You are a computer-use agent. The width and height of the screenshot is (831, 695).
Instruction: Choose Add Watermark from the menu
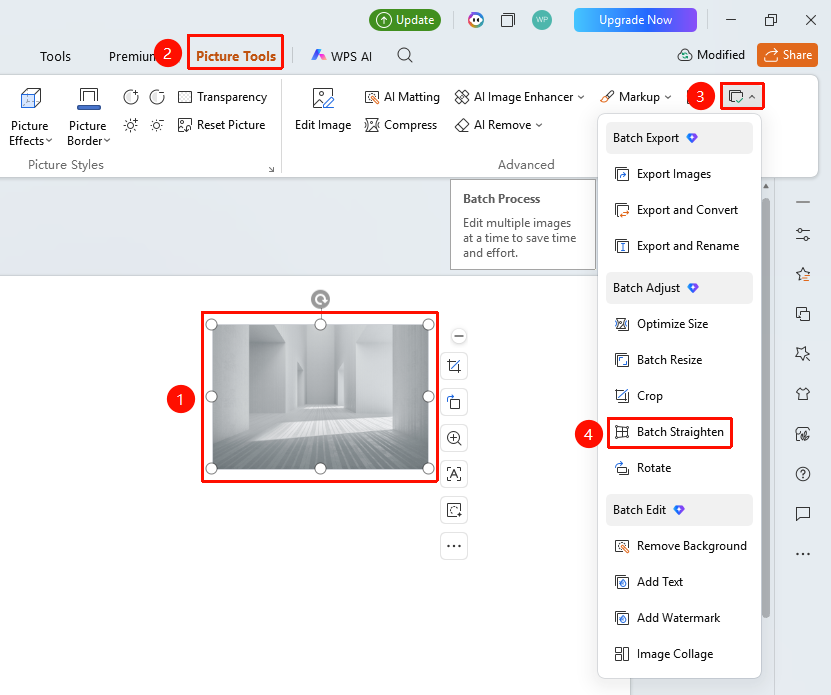point(679,618)
